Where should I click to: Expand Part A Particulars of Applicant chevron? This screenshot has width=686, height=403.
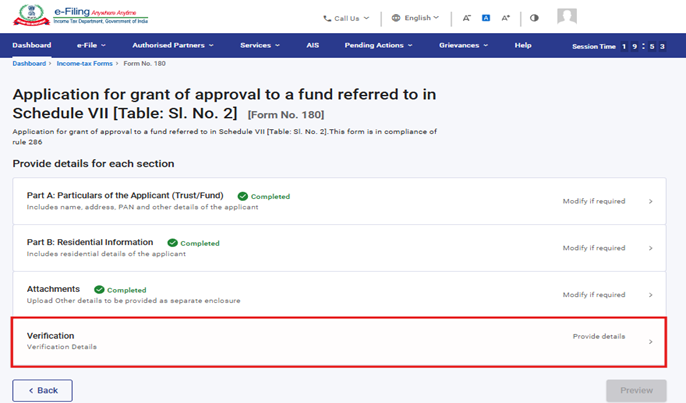650,201
